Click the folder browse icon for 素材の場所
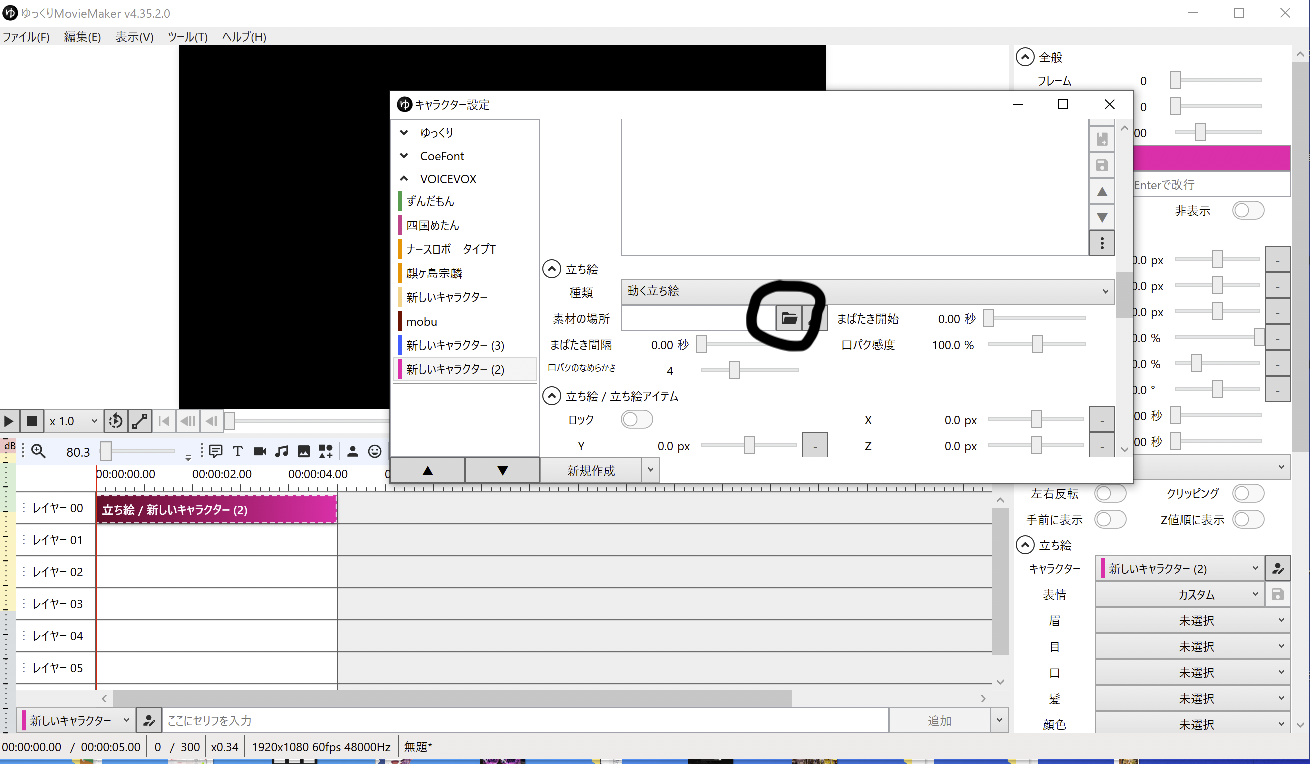This screenshot has width=1310, height=764. pyautogui.click(x=789, y=319)
